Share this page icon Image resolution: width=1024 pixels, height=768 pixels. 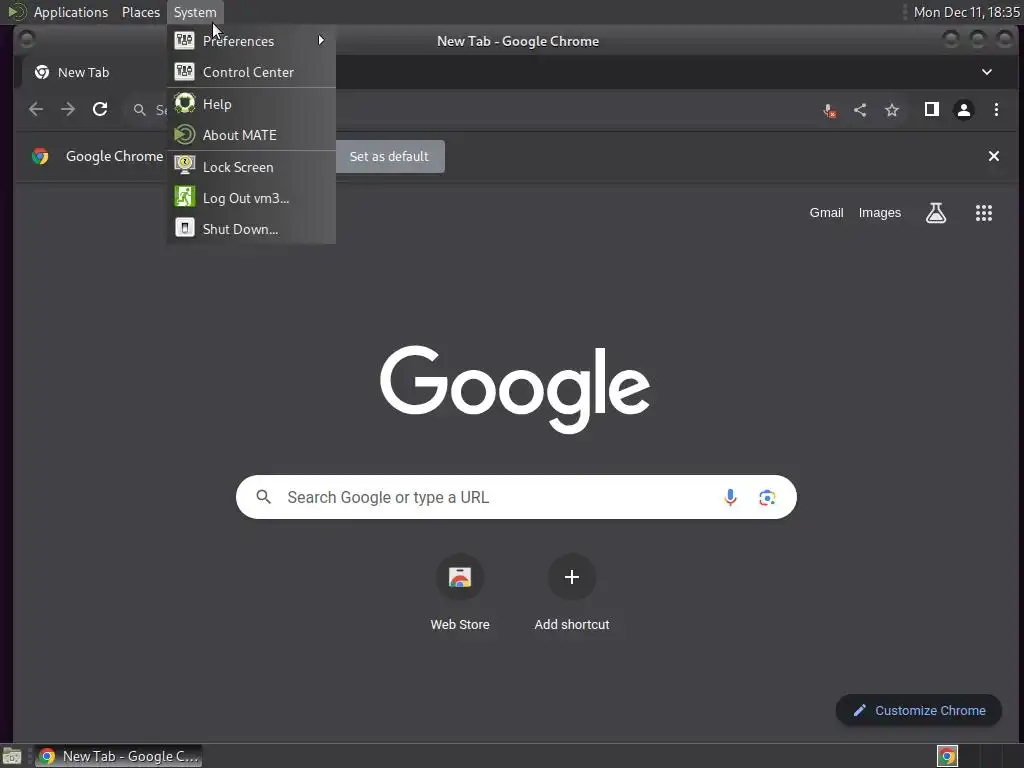[860, 110]
